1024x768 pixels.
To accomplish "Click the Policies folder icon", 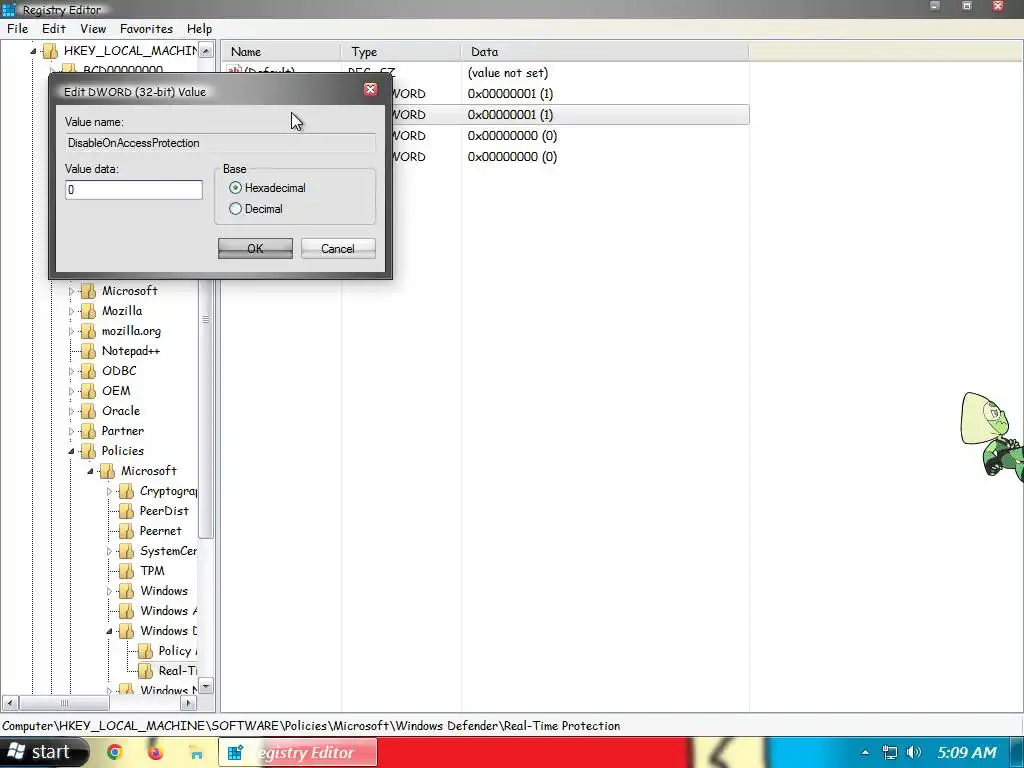I will (88, 451).
